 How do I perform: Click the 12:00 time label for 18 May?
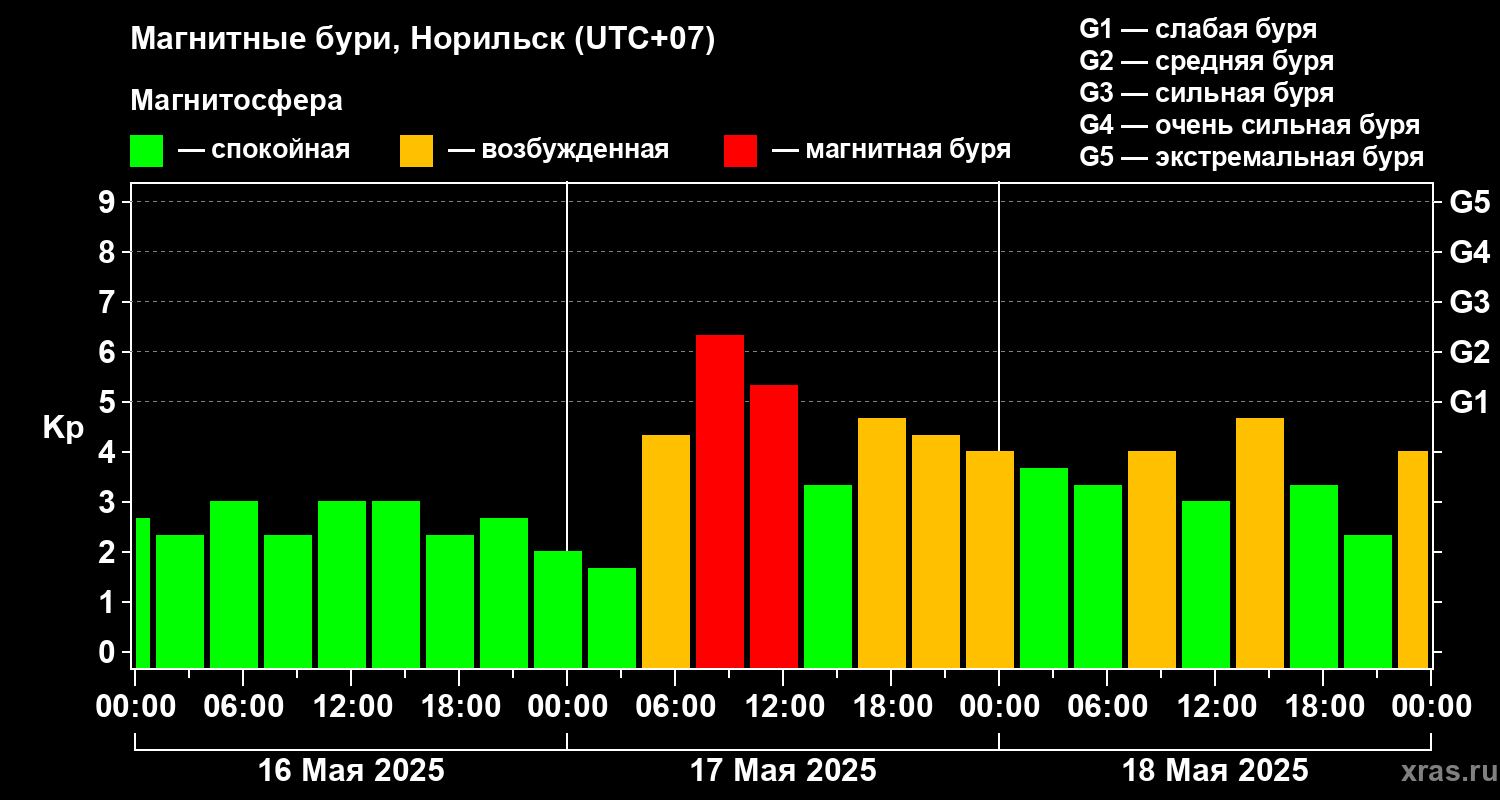(1215, 707)
